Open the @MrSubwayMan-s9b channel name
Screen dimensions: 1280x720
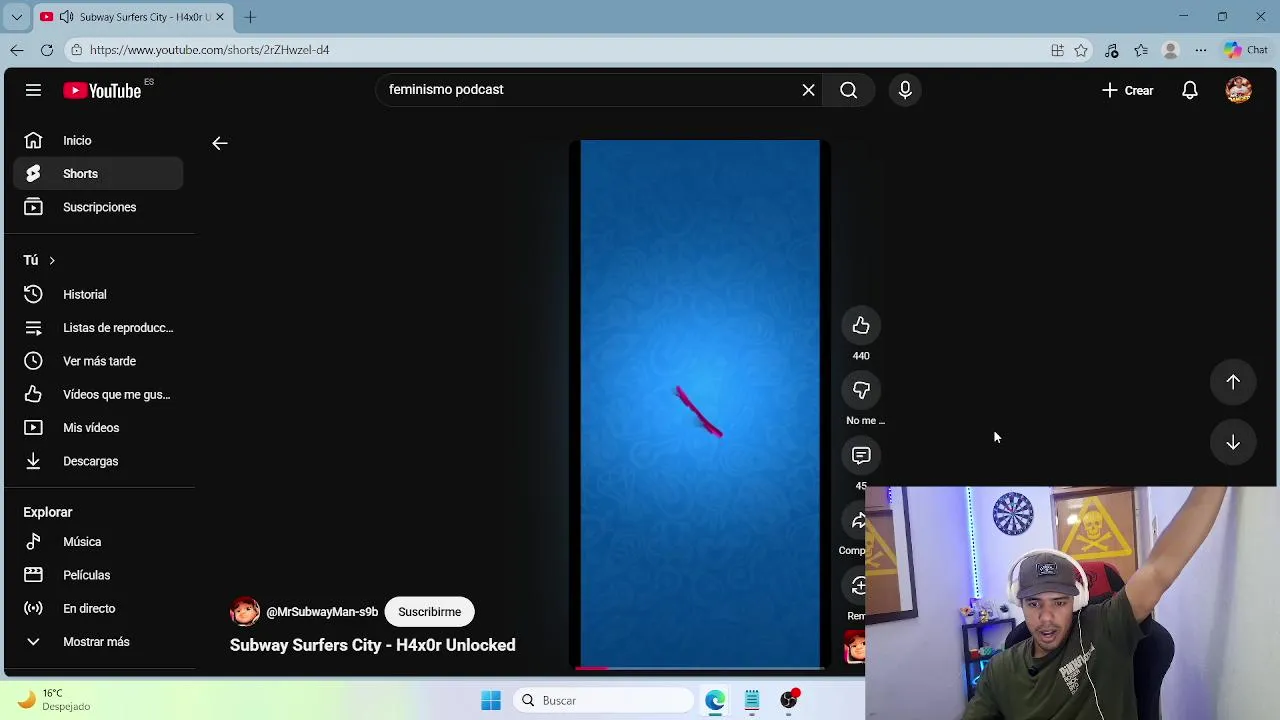(322, 612)
